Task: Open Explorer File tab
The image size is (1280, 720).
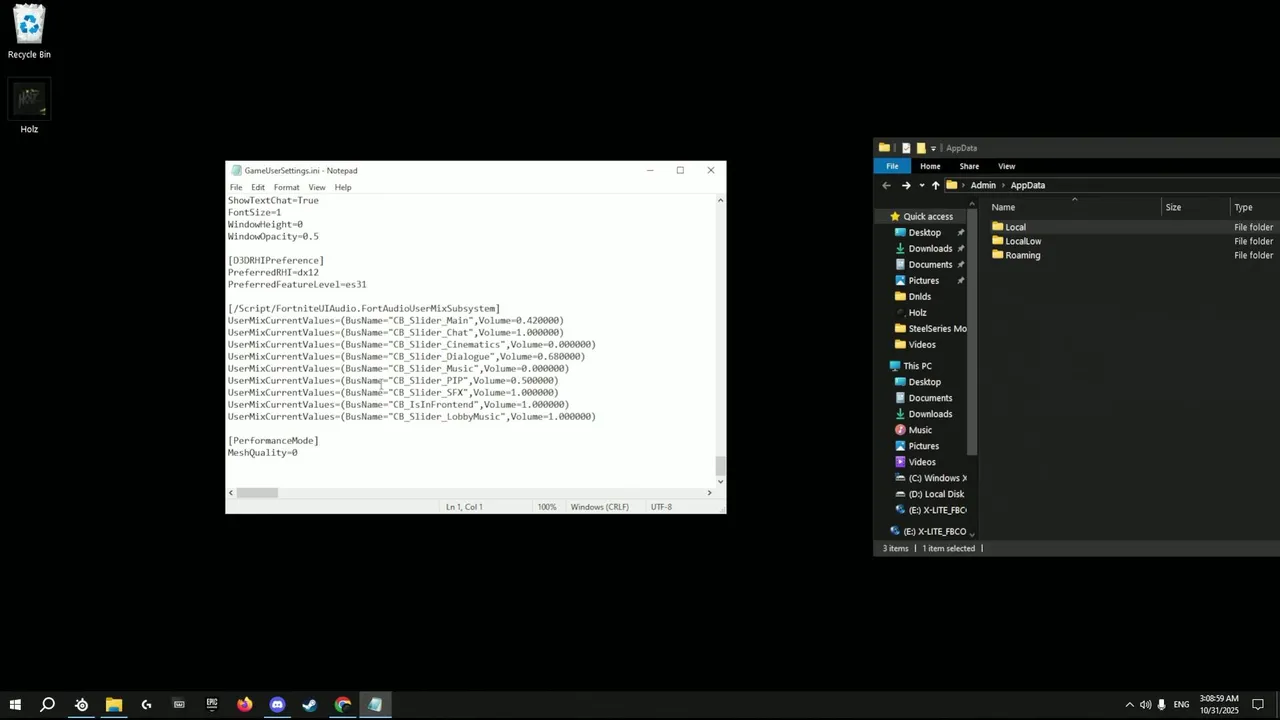Action: tap(892, 166)
